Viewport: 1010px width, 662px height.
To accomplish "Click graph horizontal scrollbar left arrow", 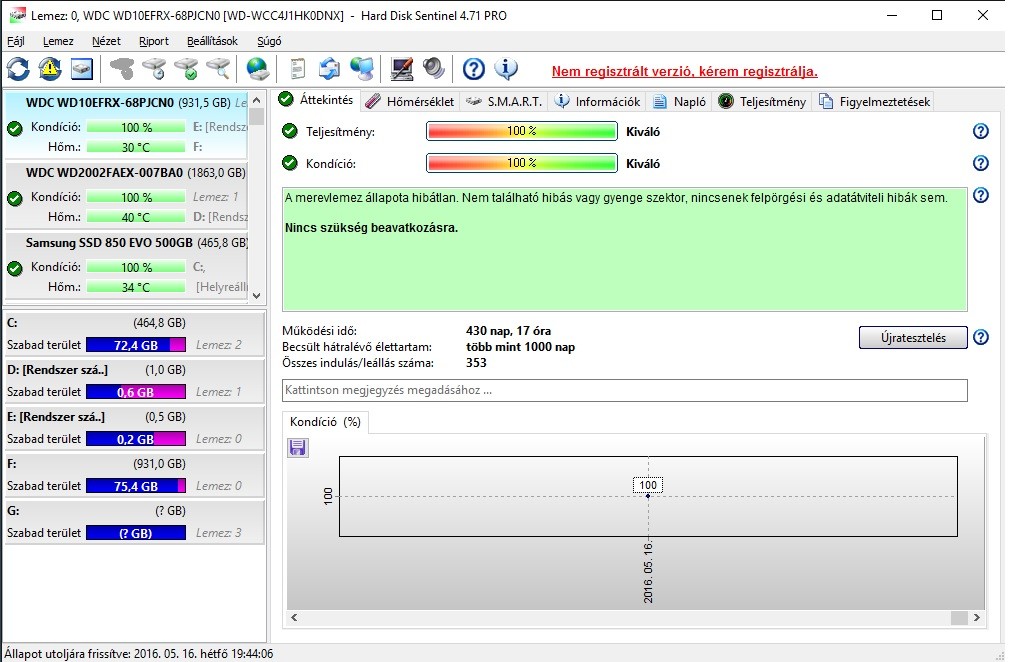I will [x=294, y=617].
